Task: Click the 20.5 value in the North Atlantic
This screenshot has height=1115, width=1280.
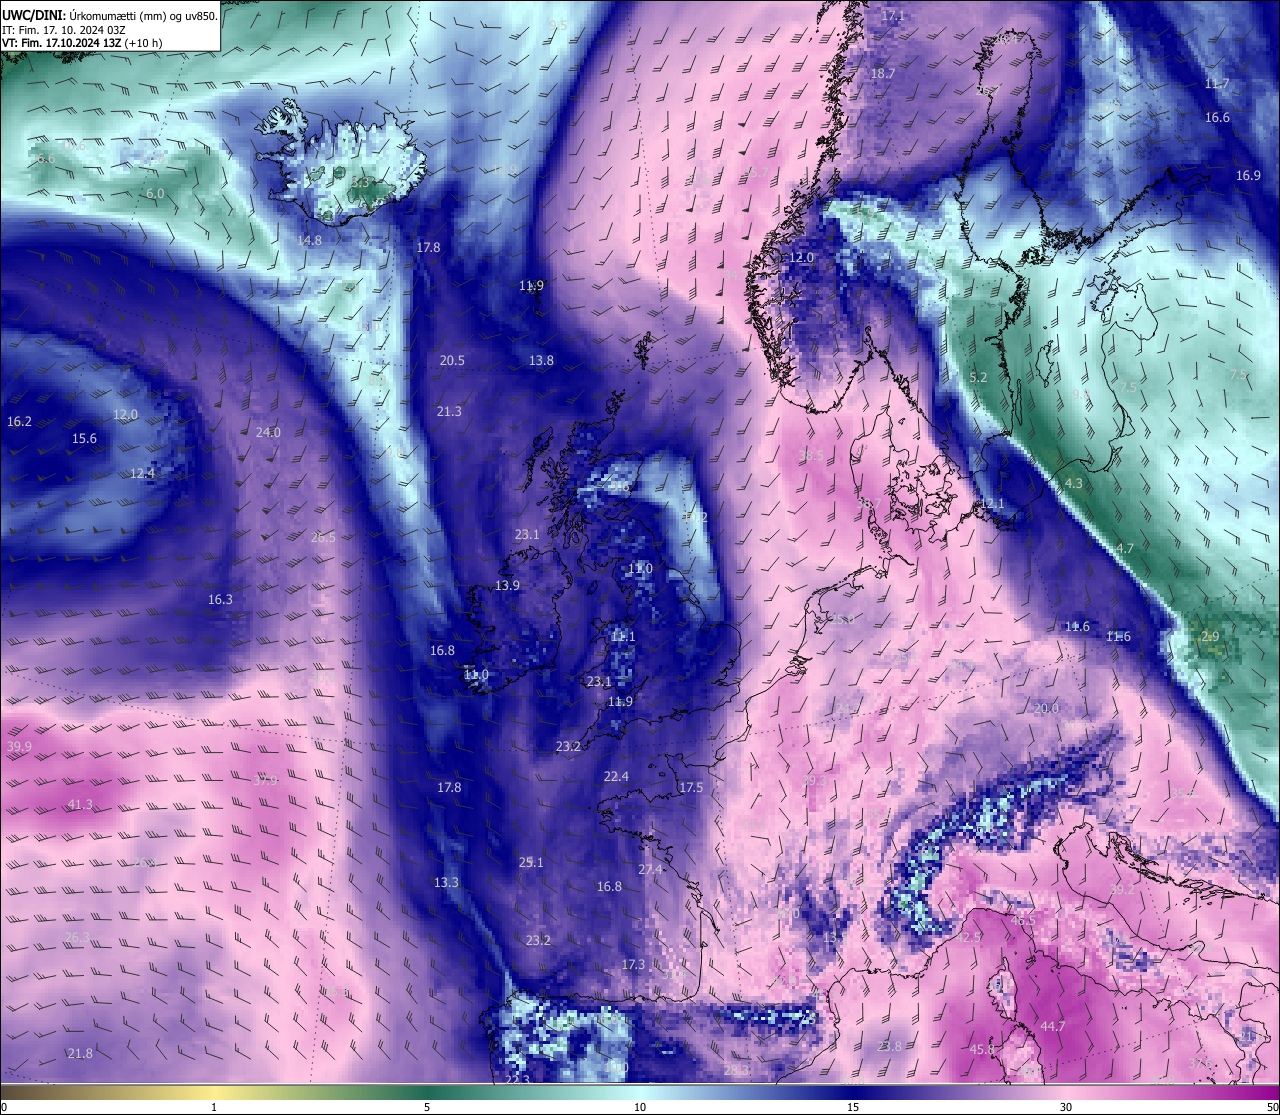Action: coord(452,360)
